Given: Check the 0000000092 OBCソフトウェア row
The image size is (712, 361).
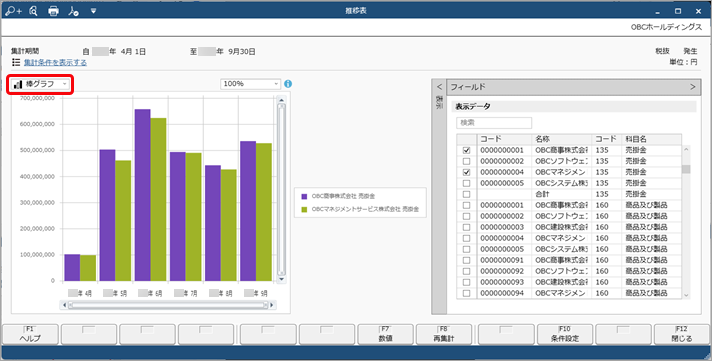Looking at the screenshot, I should [x=466, y=271].
